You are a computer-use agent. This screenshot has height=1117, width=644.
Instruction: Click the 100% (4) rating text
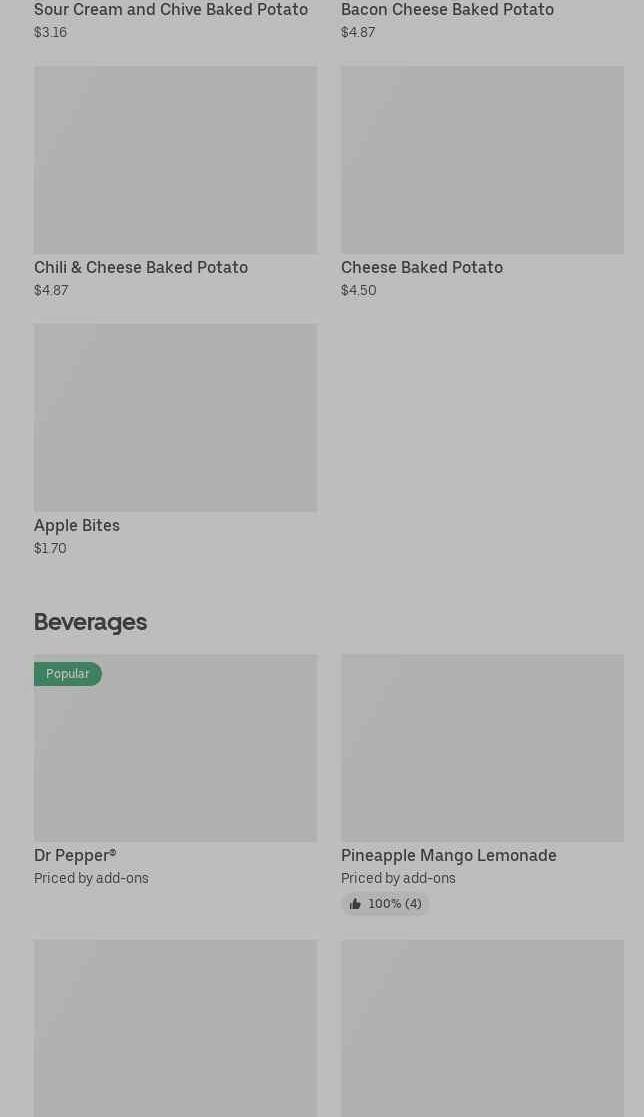[395, 904]
